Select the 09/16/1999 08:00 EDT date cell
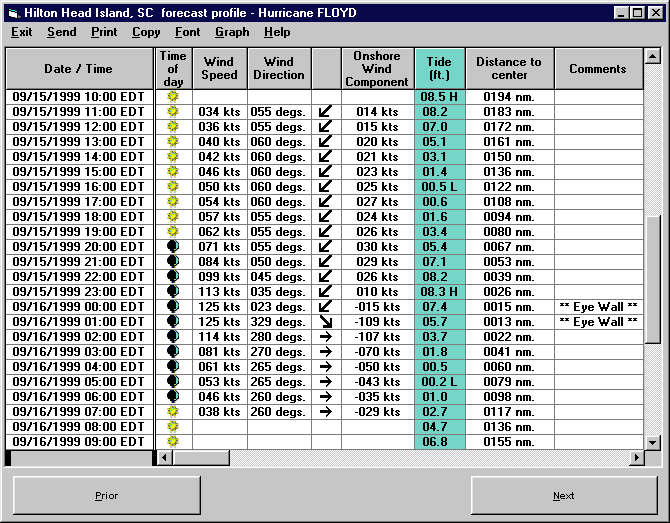This screenshot has height=523, width=670. [79, 426]
